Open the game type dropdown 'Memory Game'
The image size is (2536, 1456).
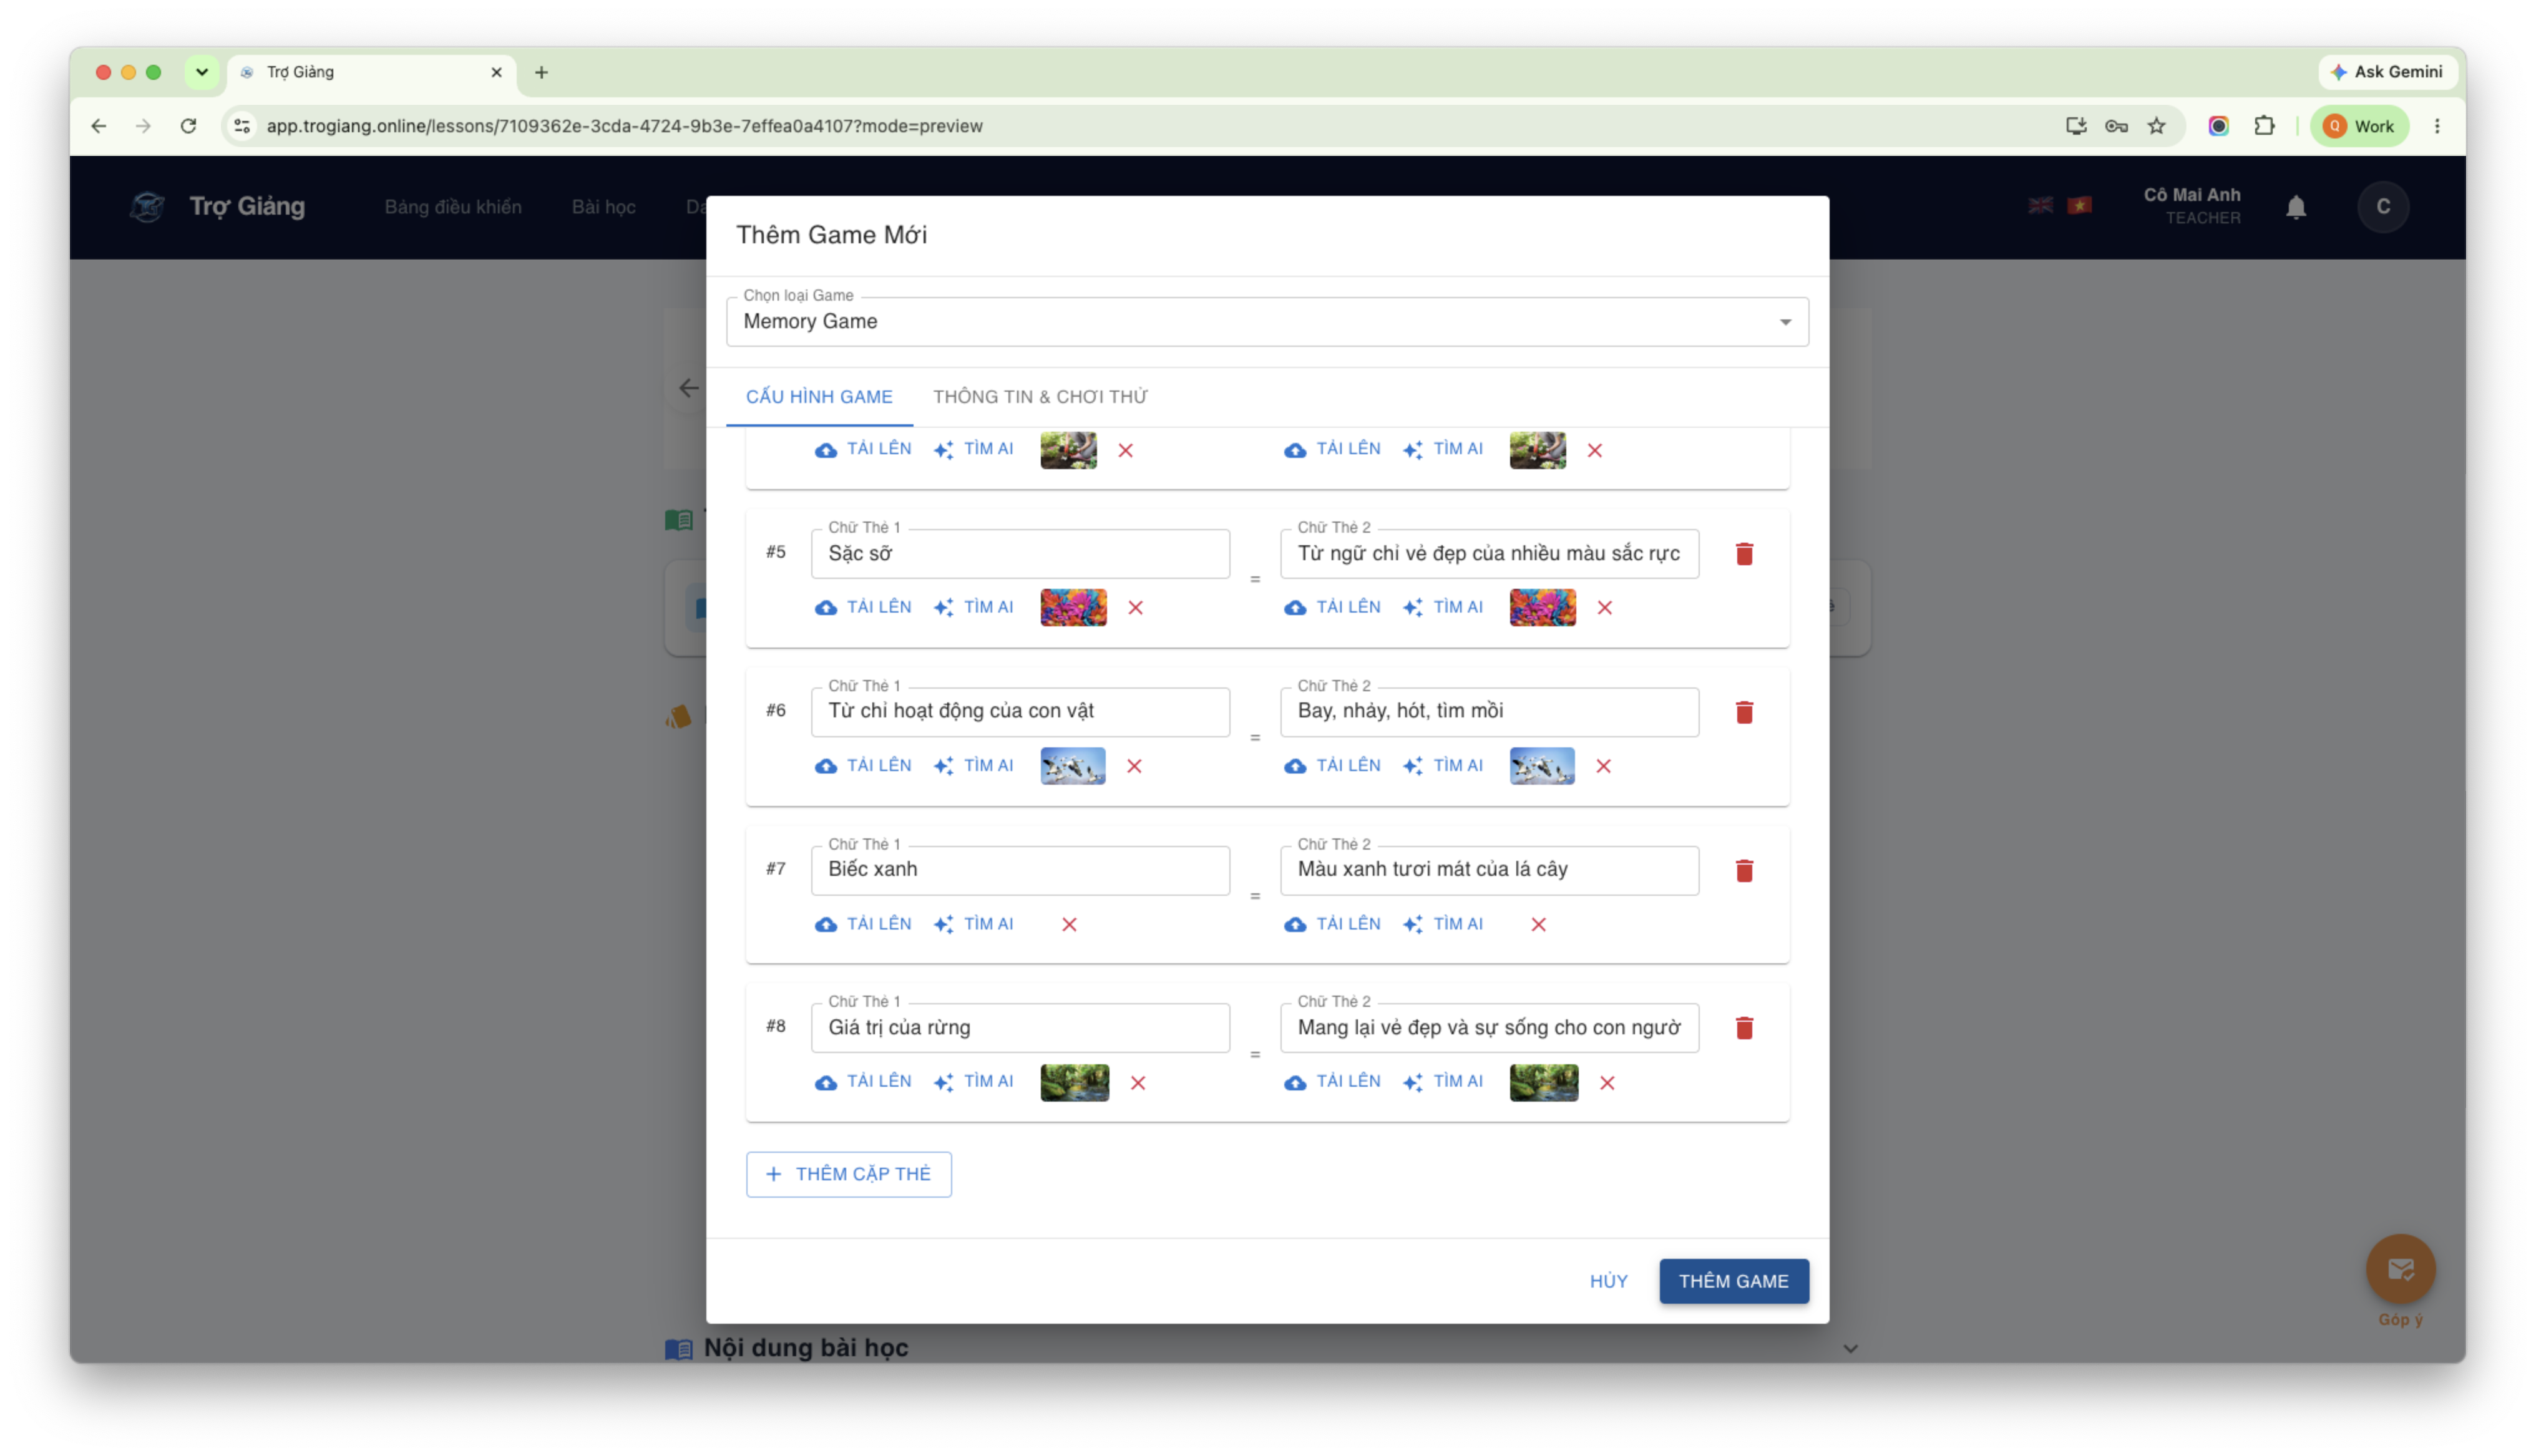pyautogui.click(x=1267, y=322)
